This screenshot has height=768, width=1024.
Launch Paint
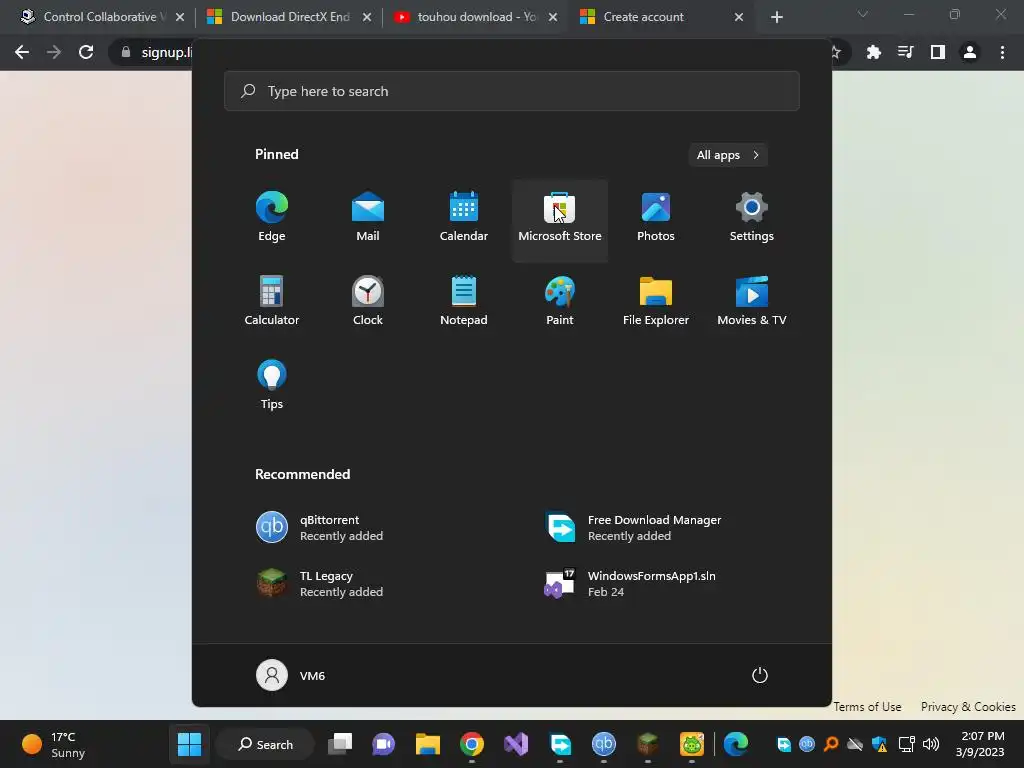[560, 302]
